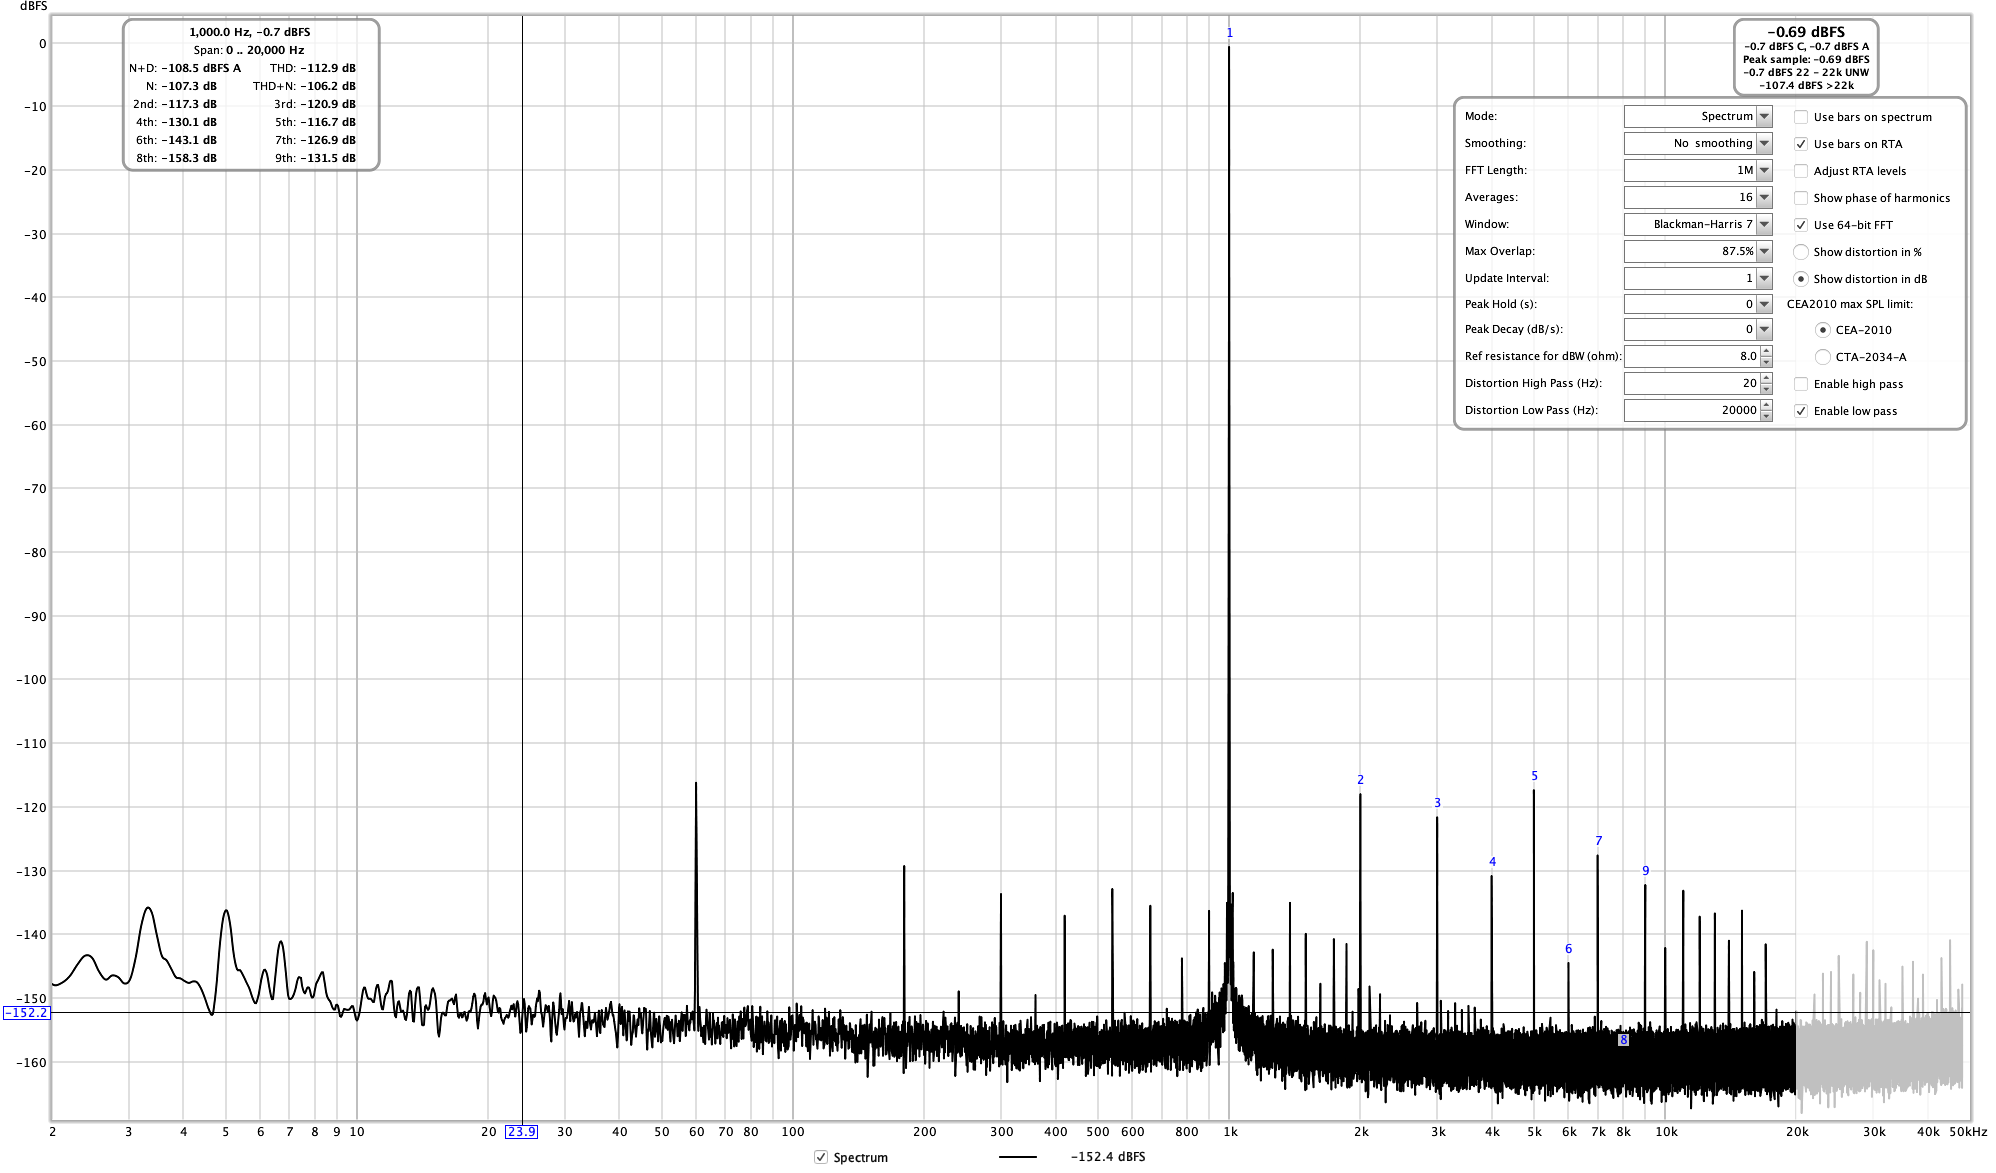Viewport: 1996px width, 1173px height.
Task: Click the 8th: -158.3 dB harmonic value
Action: coord(176,158)
